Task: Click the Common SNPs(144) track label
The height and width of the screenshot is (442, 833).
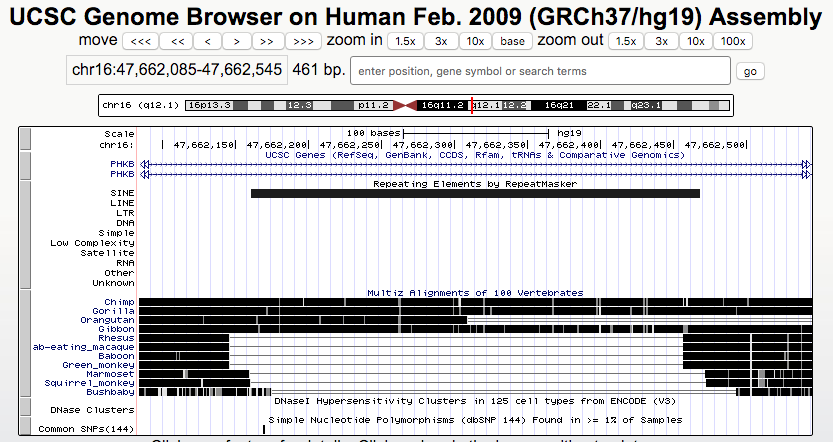Action: tap(85, 429)
